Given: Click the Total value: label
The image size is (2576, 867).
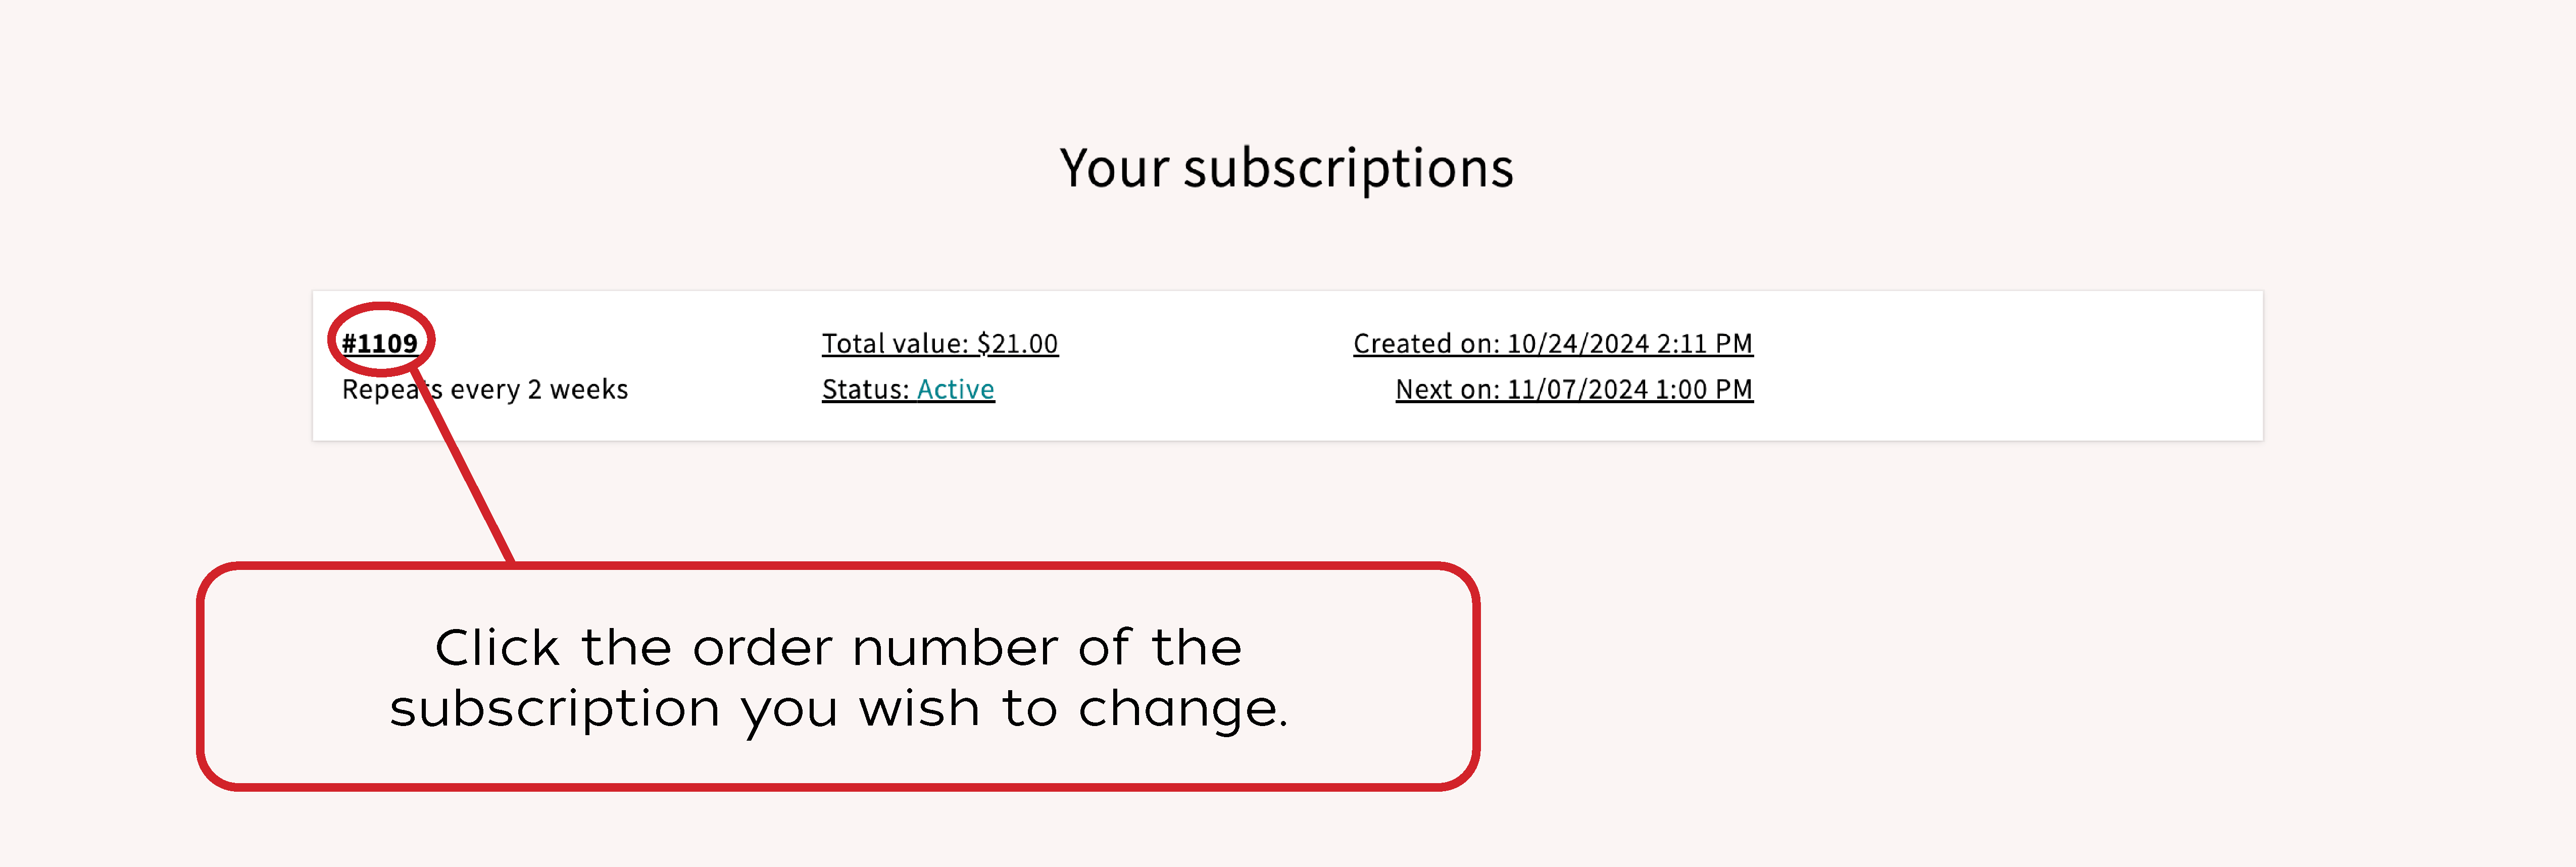Looking at the screenshot, I should [x=894, y=343].
